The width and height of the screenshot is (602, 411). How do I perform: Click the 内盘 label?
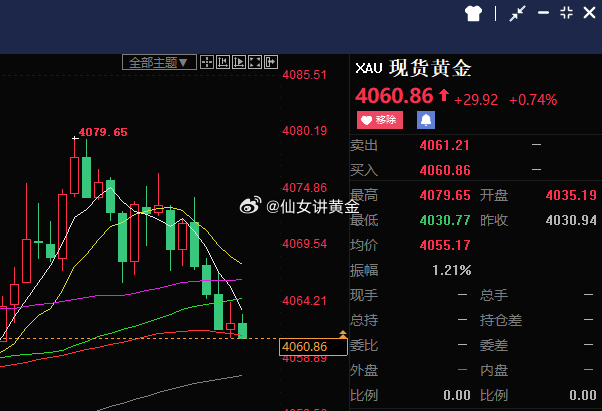(494, 370)
